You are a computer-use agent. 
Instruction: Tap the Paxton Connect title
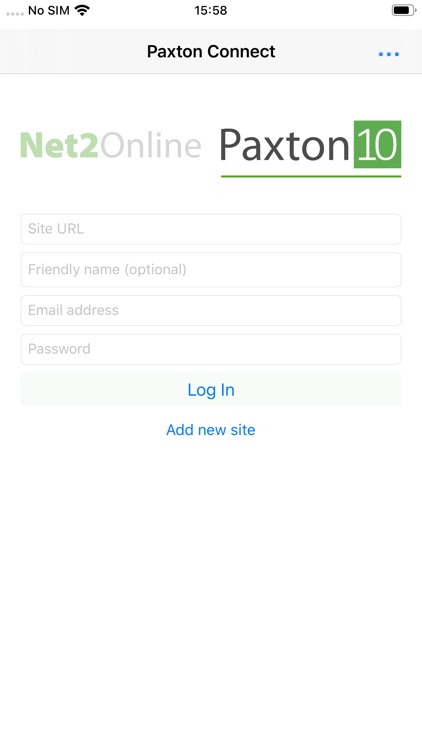(211, 52)
